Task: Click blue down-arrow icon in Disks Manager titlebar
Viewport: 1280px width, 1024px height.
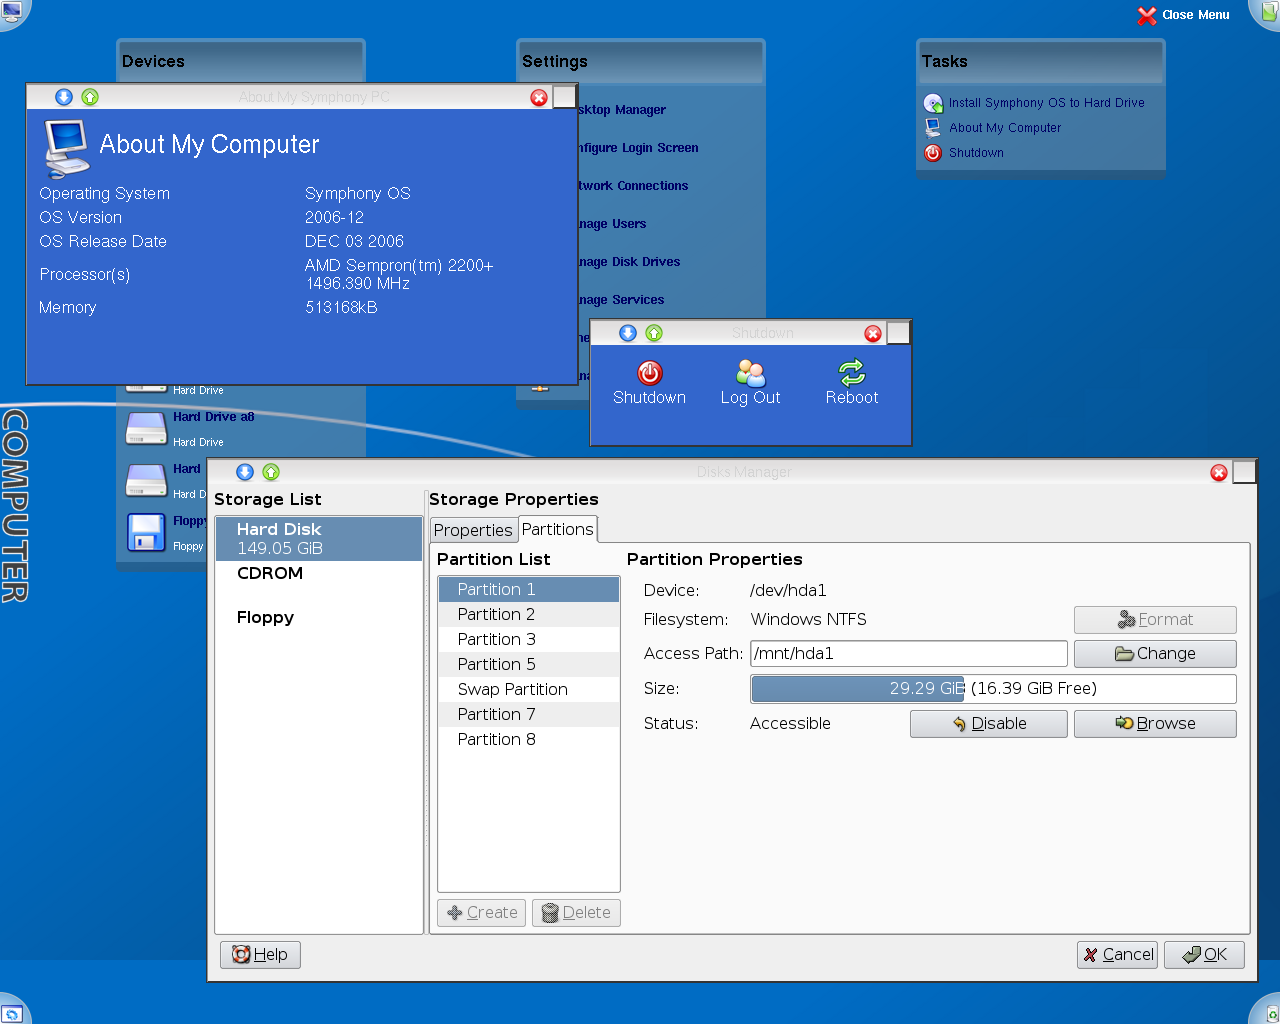Action: pos(245,472)
